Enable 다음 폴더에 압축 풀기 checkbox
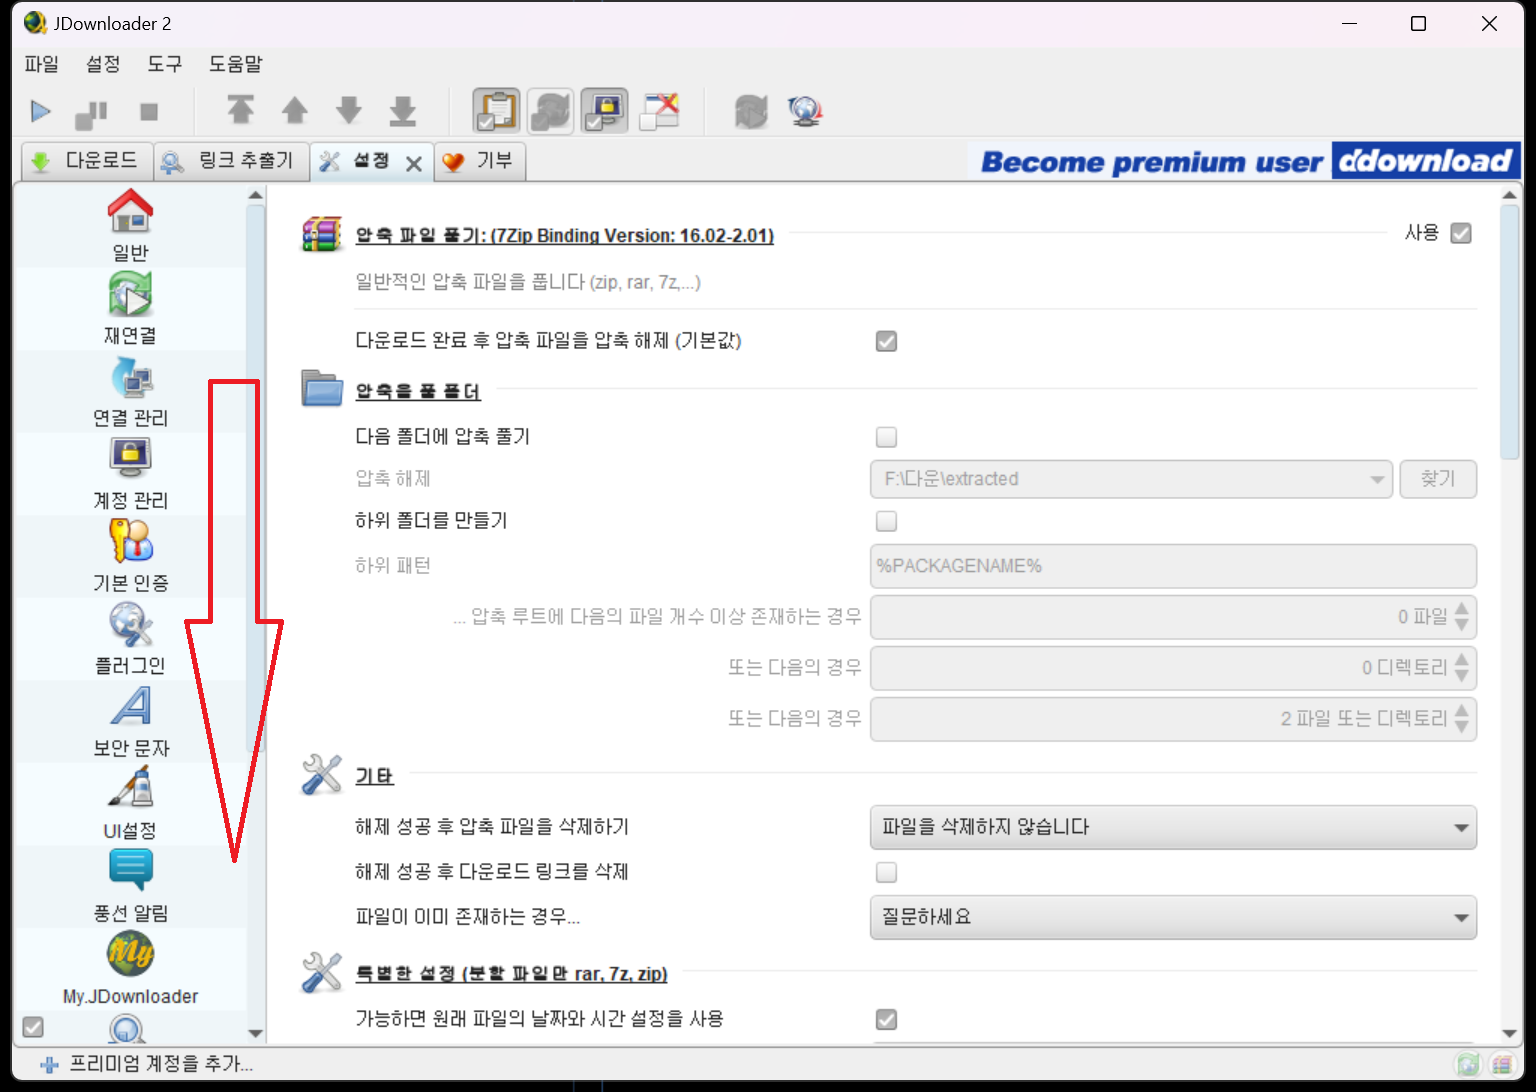The height and width of the screenshot is (1092, 1536). click(x=886, y=437)
